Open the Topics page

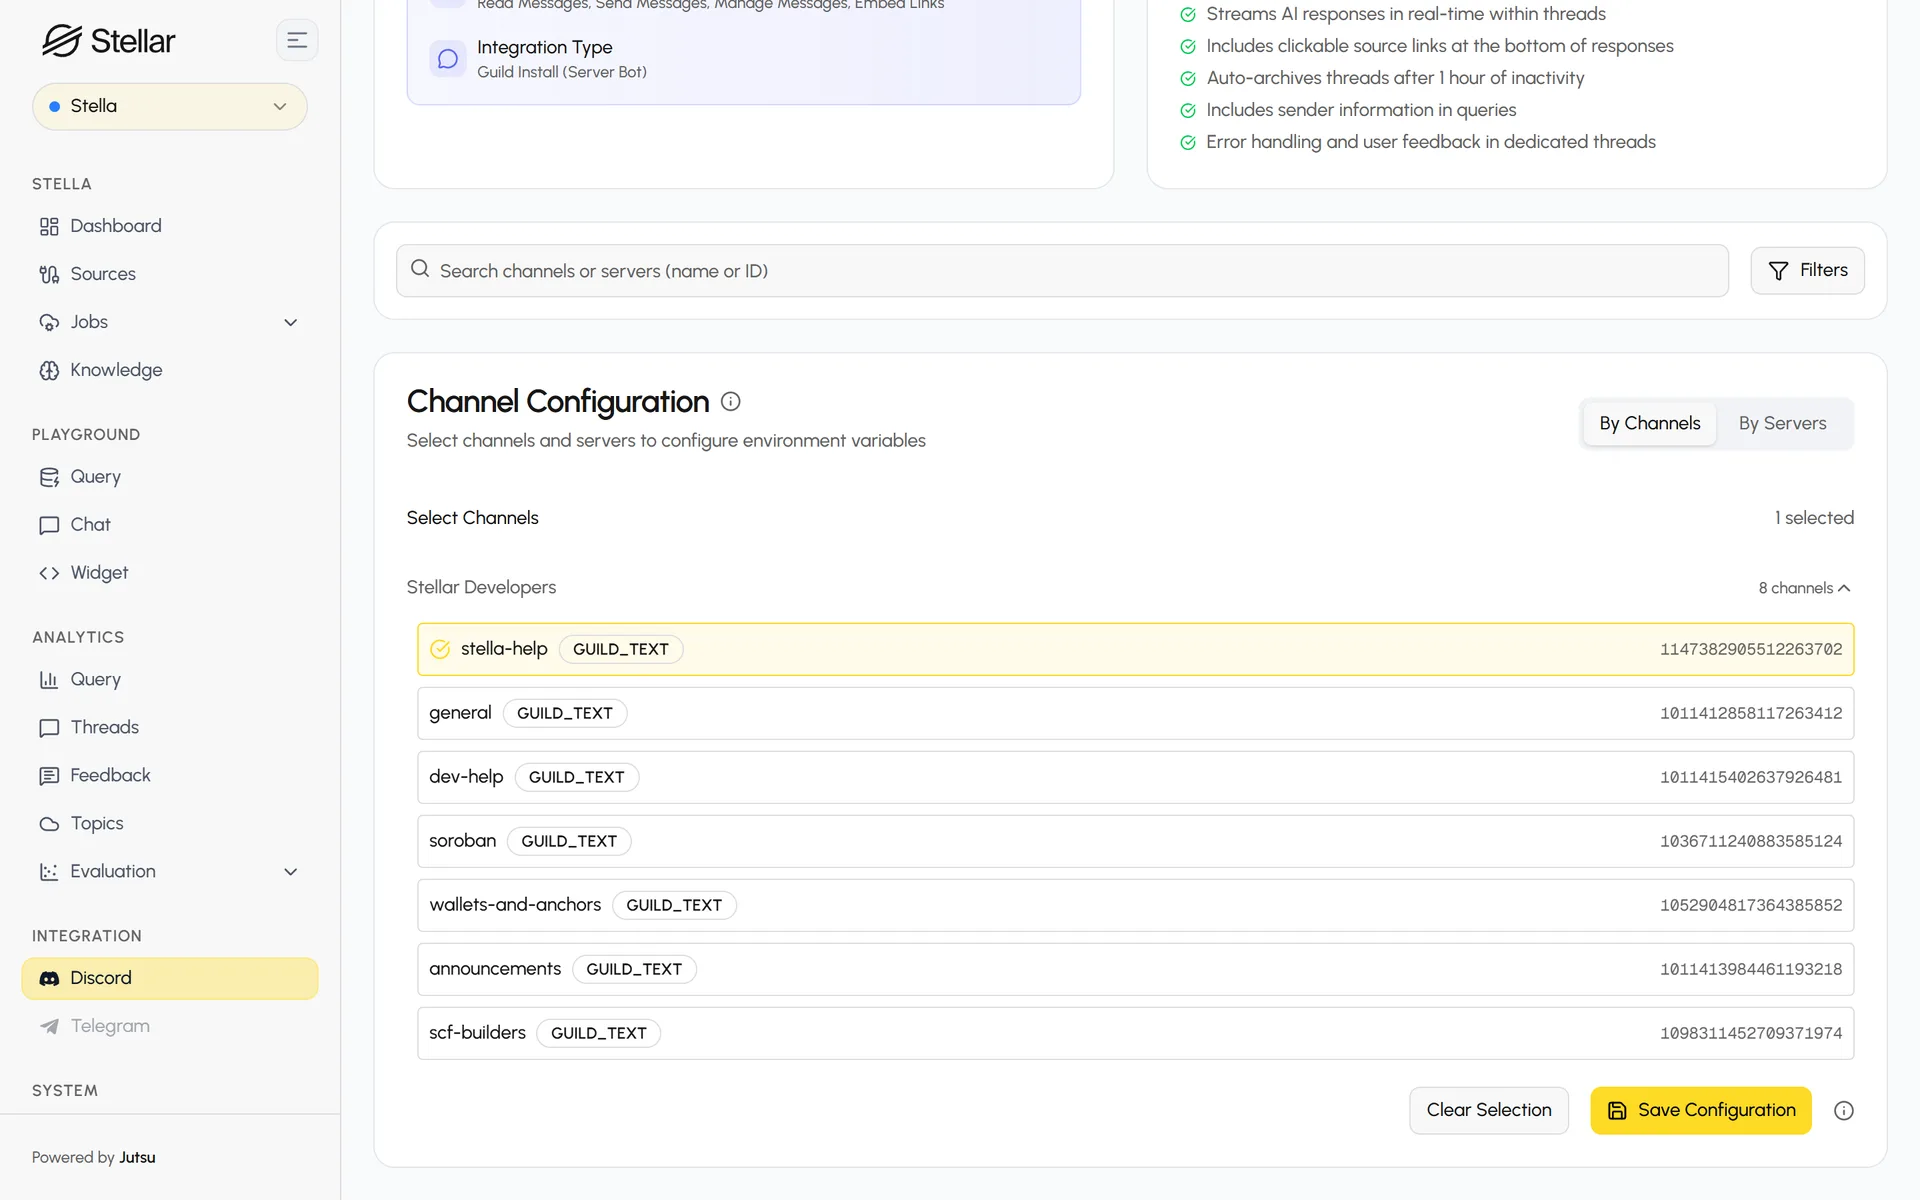[x=170, y=824]
